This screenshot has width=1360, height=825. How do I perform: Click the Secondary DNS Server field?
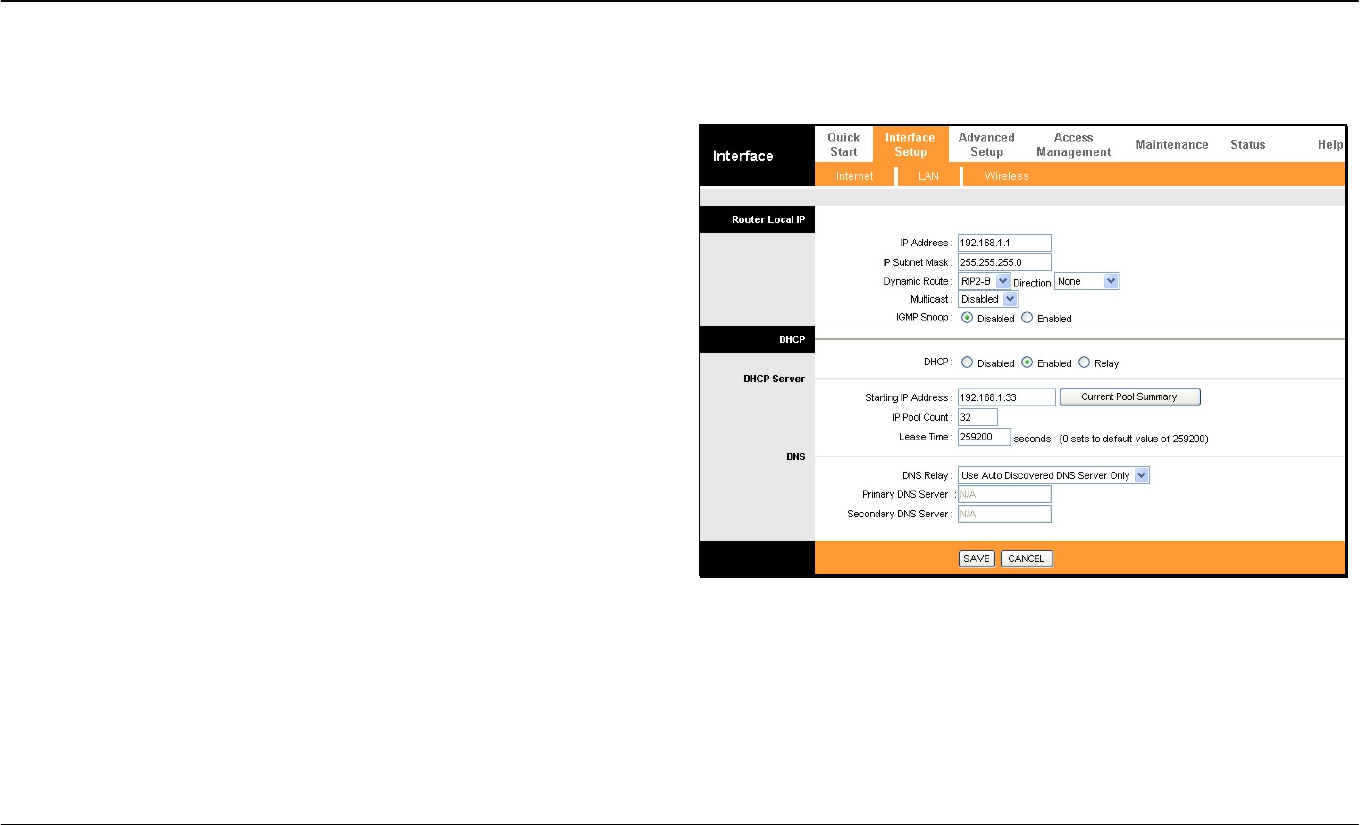(1004, 514)
